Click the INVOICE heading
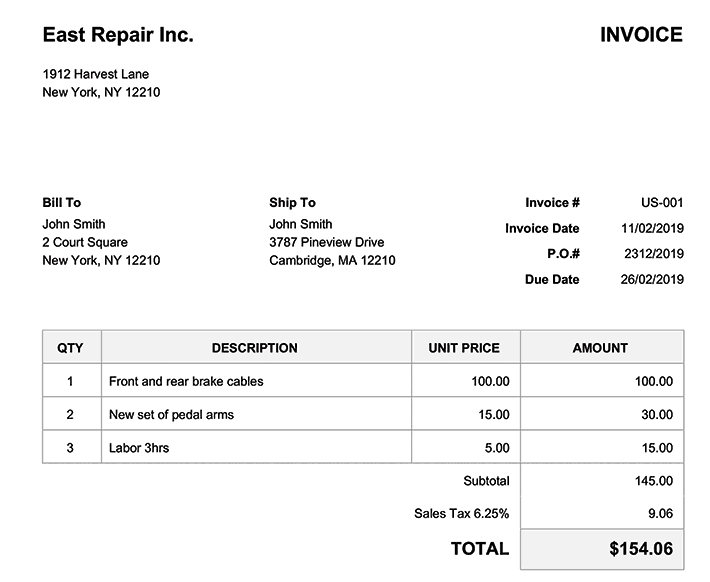The height and width of the screenshot is (582, 710). 641,35
